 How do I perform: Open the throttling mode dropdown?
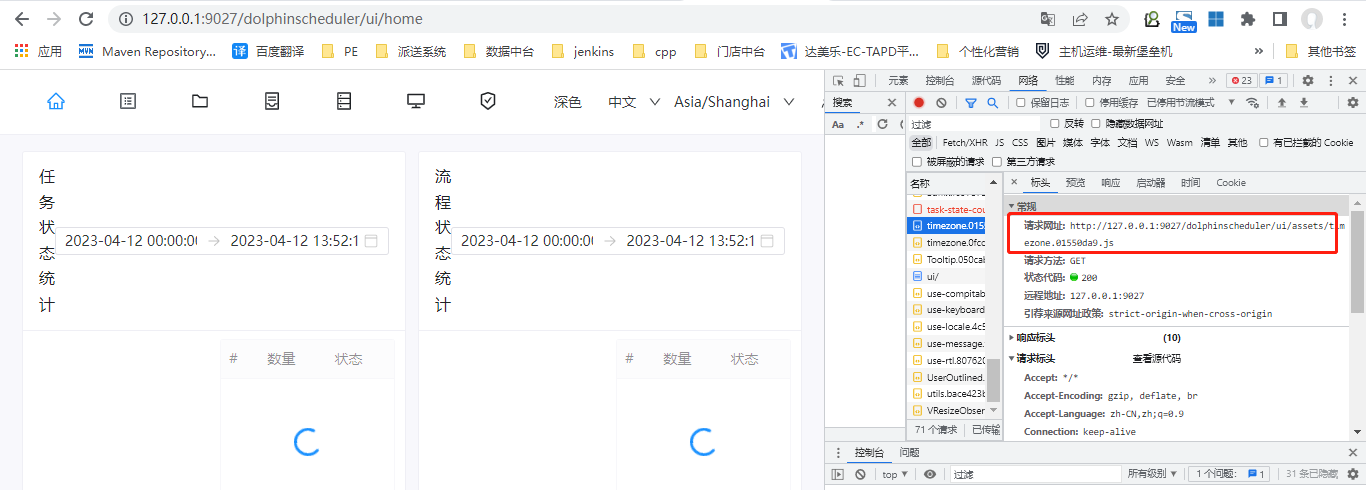pyautogui.click(x=1192, y=102)
